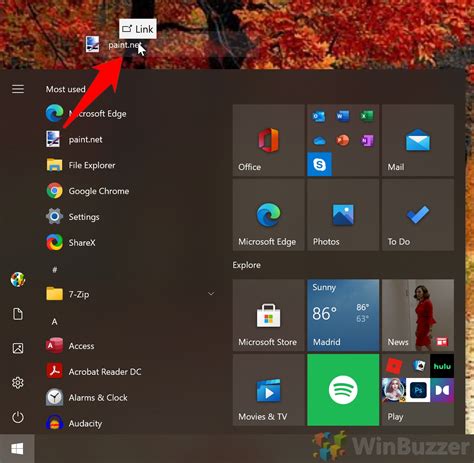Image resolution: width=474 pixels, height=463 pixels.
Task: Open OneDrive in Office apps tile
Action: (319, 141)
